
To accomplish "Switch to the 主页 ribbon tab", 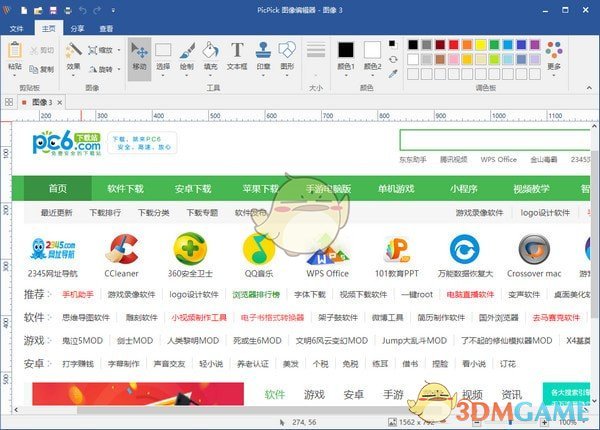I will pos(49,29).
